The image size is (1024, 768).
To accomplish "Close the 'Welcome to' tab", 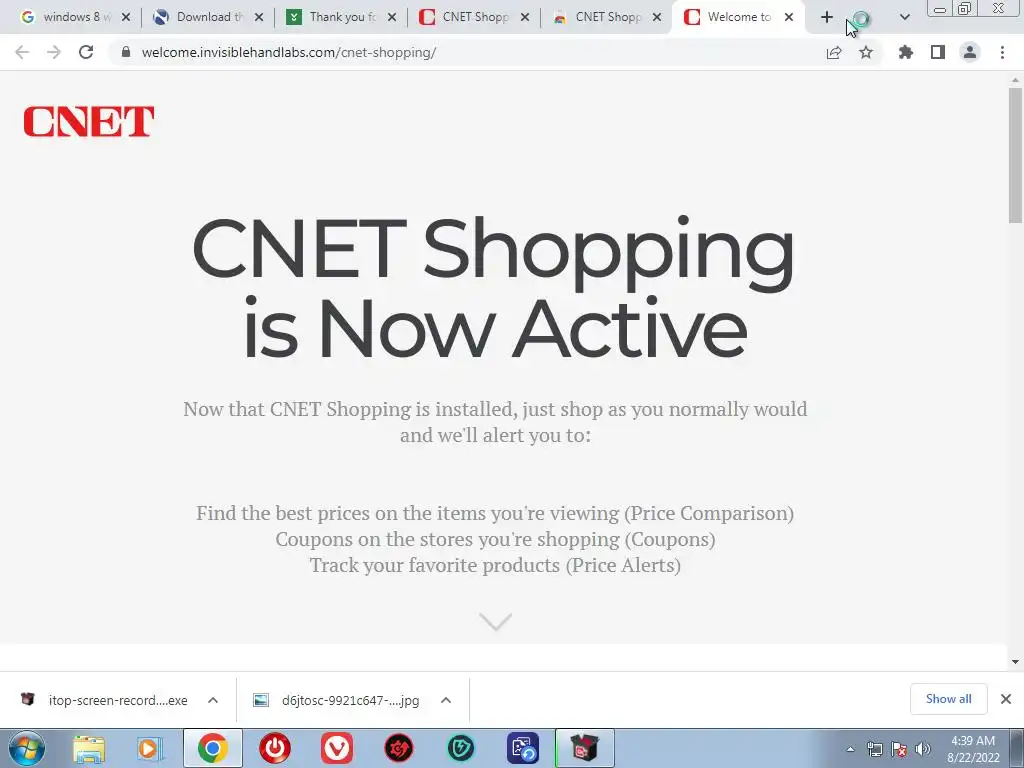I will [x=789, y=18].
